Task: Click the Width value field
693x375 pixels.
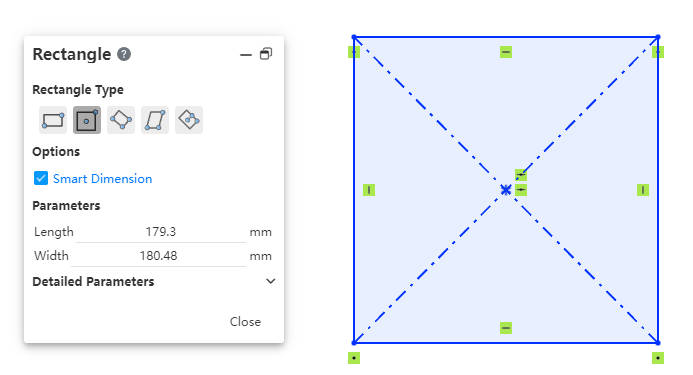Action: pyautogui.click(x=159, y=256)
